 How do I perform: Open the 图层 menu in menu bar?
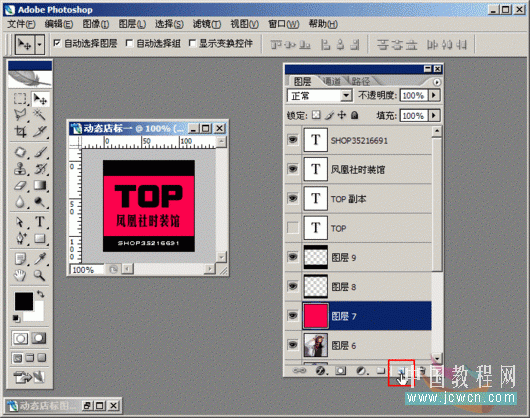132,24
